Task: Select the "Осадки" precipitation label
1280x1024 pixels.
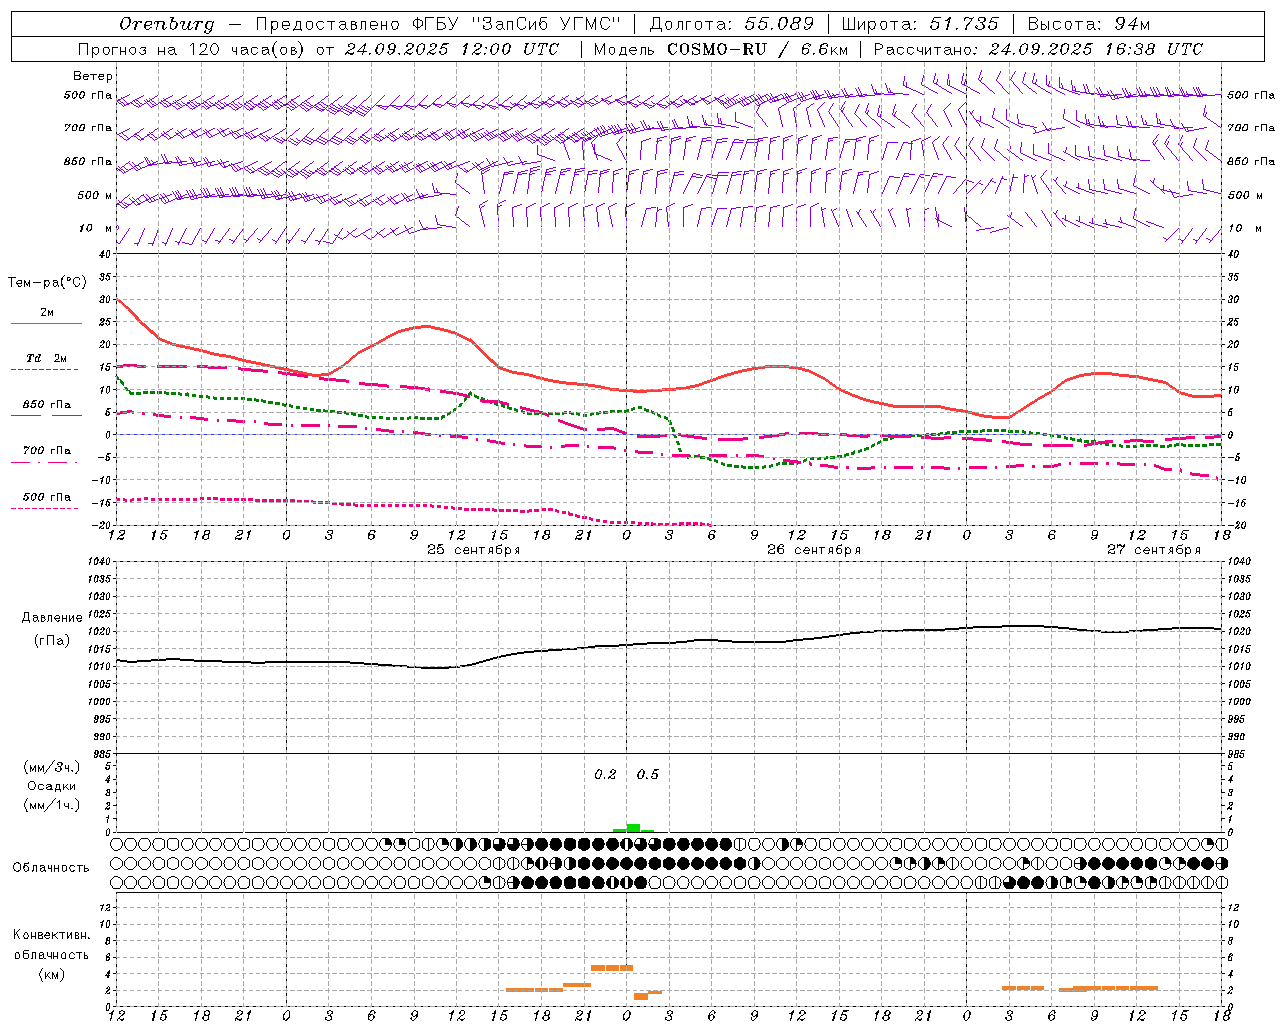Action: click(x=52, y=786)
